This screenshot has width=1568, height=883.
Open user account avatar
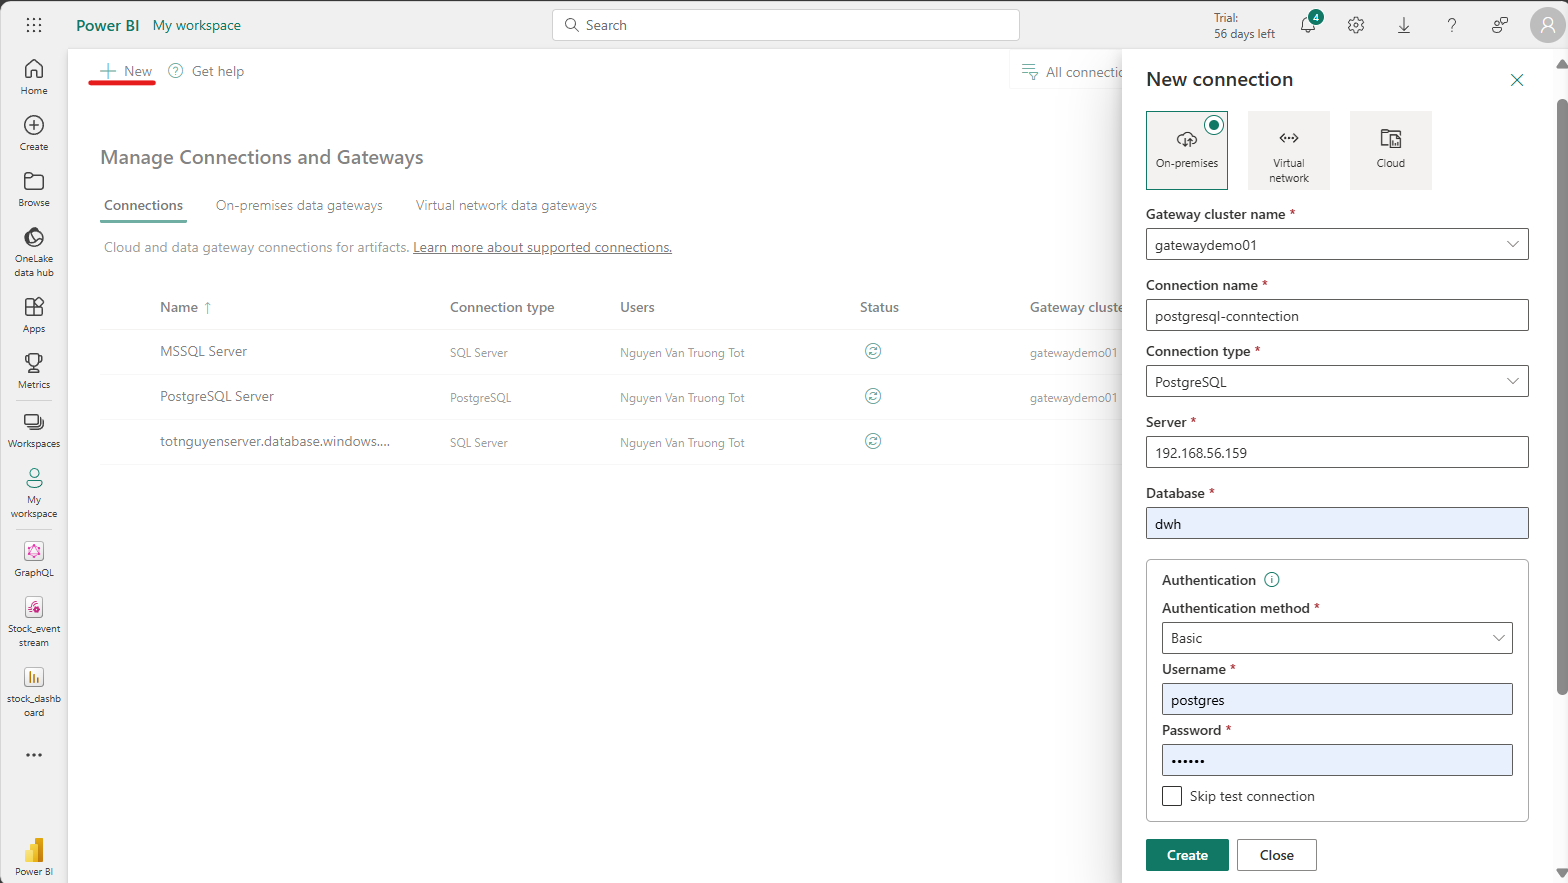click(1548, 25)
